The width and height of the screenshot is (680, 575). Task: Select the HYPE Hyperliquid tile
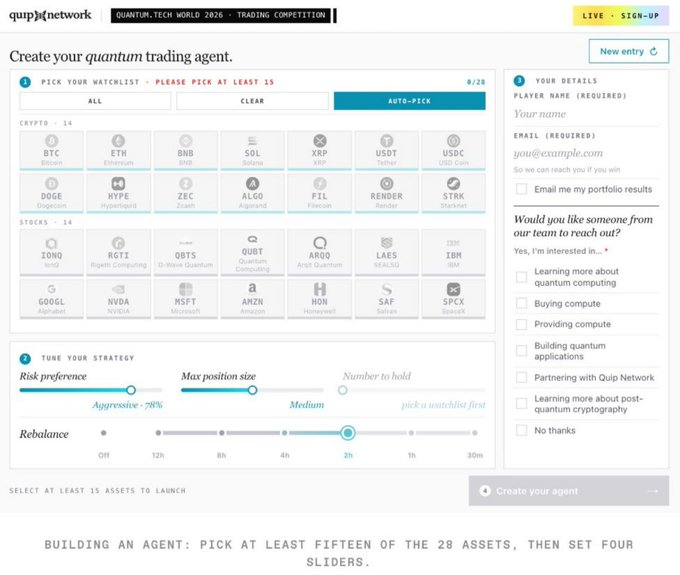[x=118, y=193]
